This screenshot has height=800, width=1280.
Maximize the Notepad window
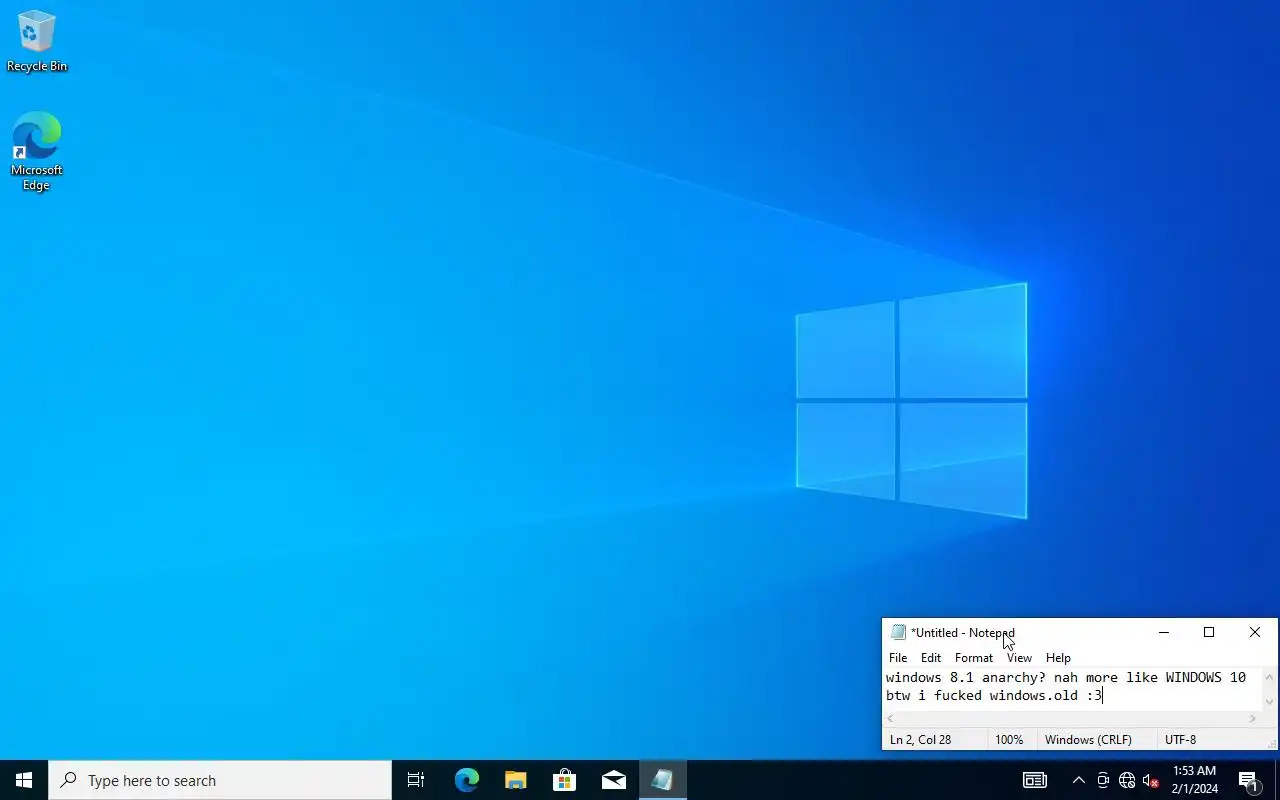pos(1209,632)
